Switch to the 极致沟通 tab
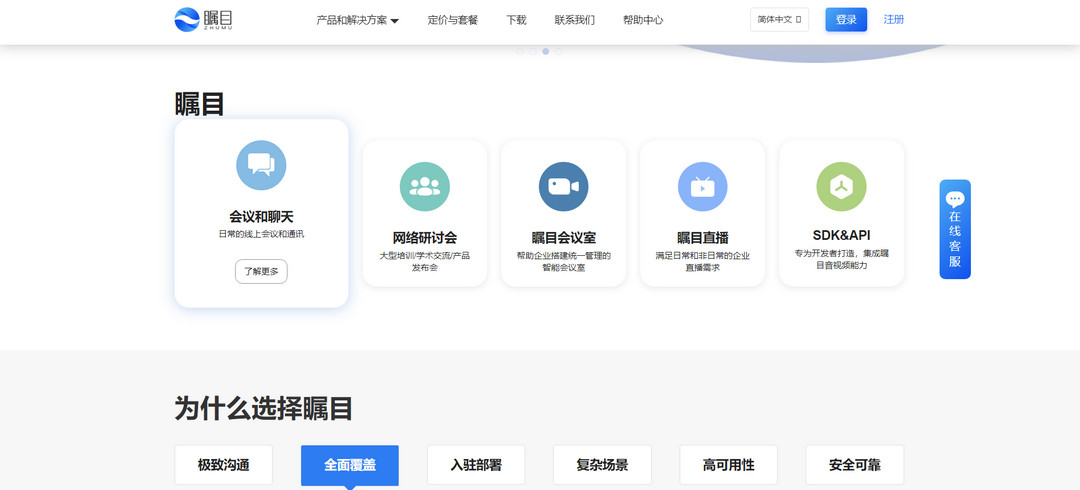Screen dimensions: 1080x490 click(x=223, y=465)
